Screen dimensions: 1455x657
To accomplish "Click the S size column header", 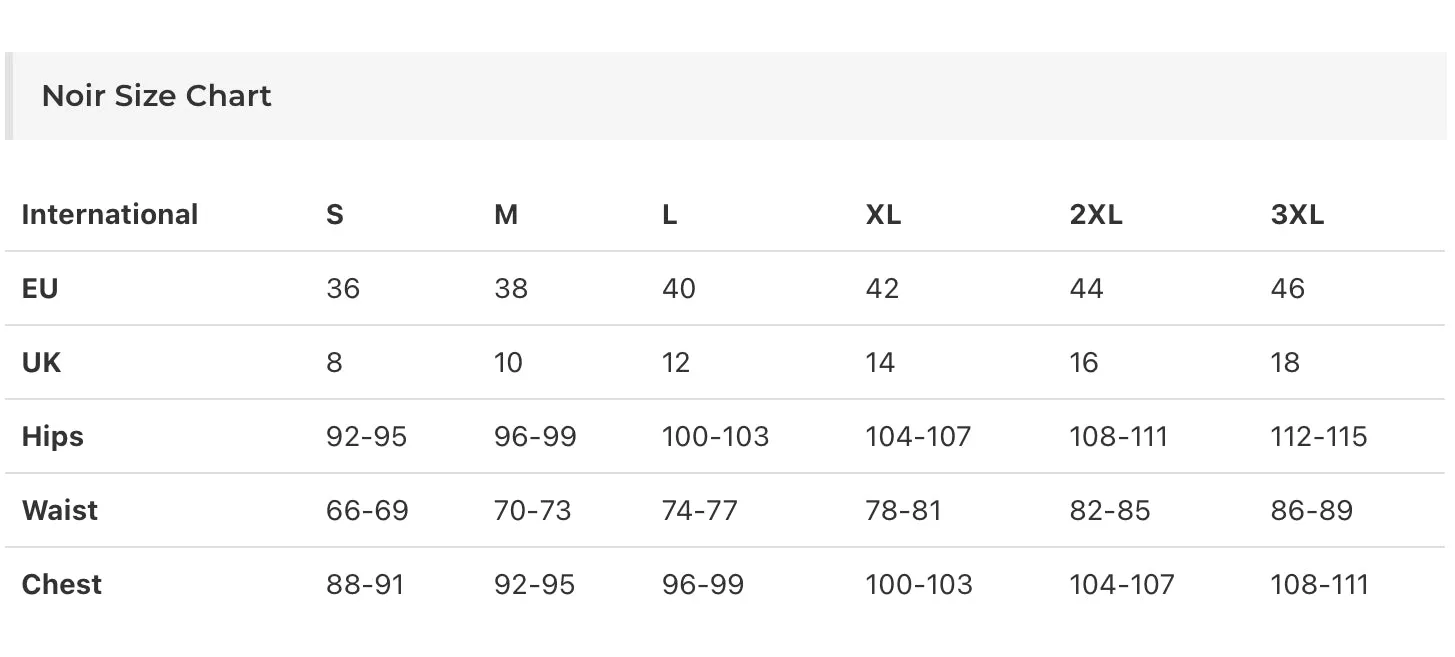I will (x=335, y=214).
